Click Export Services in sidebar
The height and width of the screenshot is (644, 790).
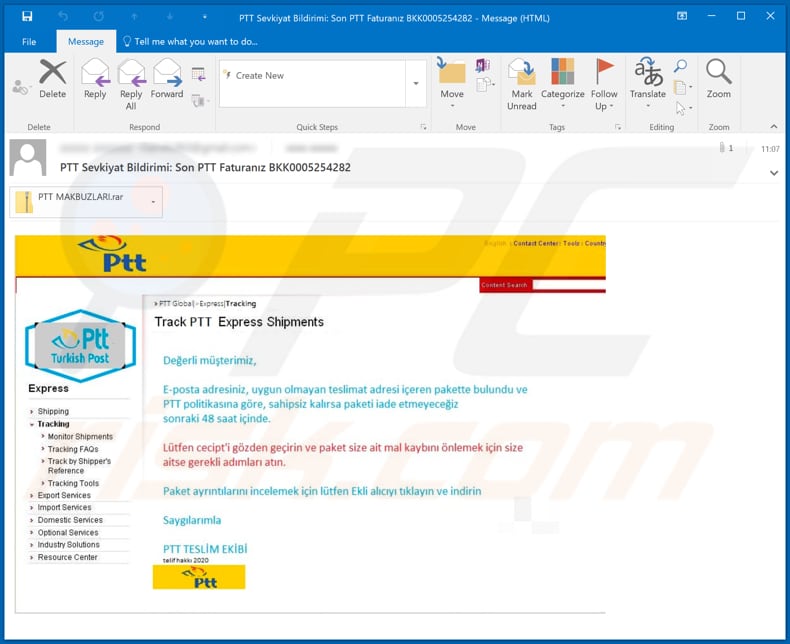point(64,496)
